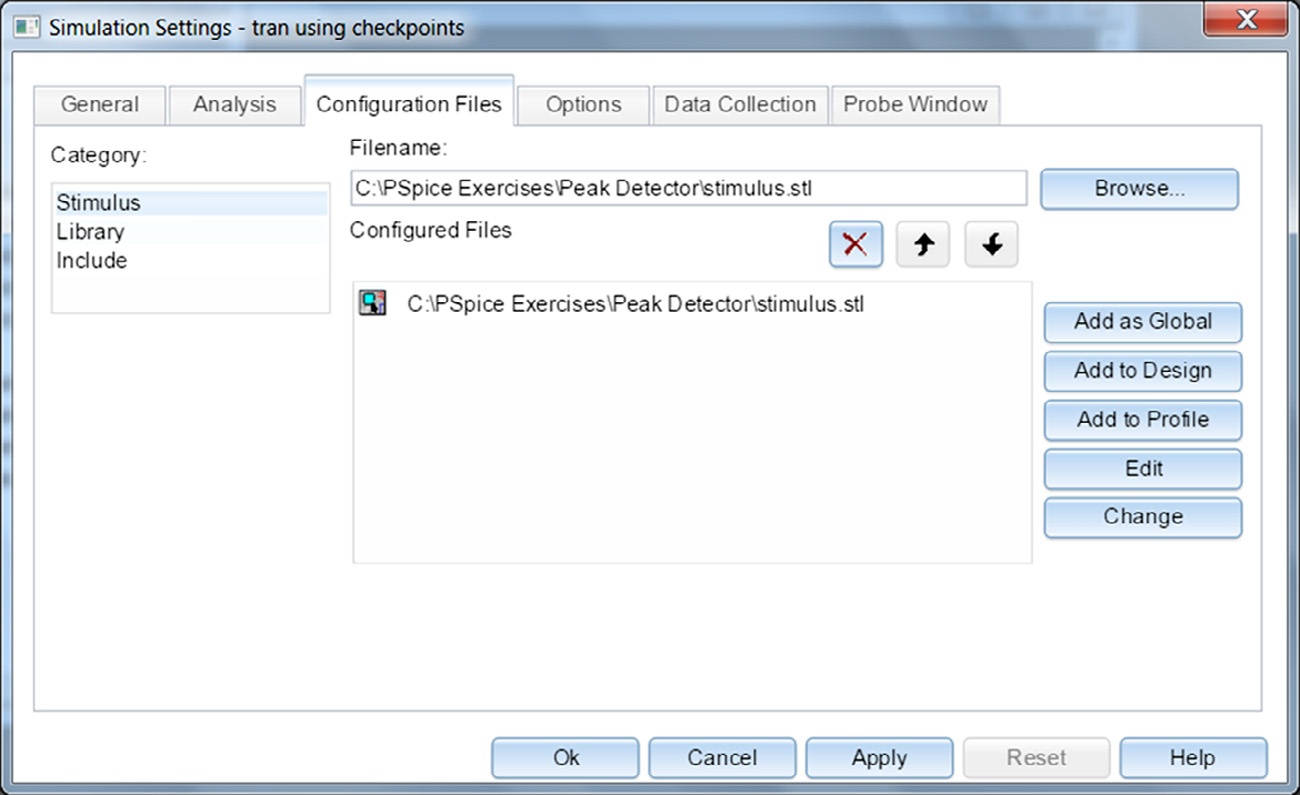Go to the Probe Window tab
The height and width of the screenshot is (795, 1300).
914,105
